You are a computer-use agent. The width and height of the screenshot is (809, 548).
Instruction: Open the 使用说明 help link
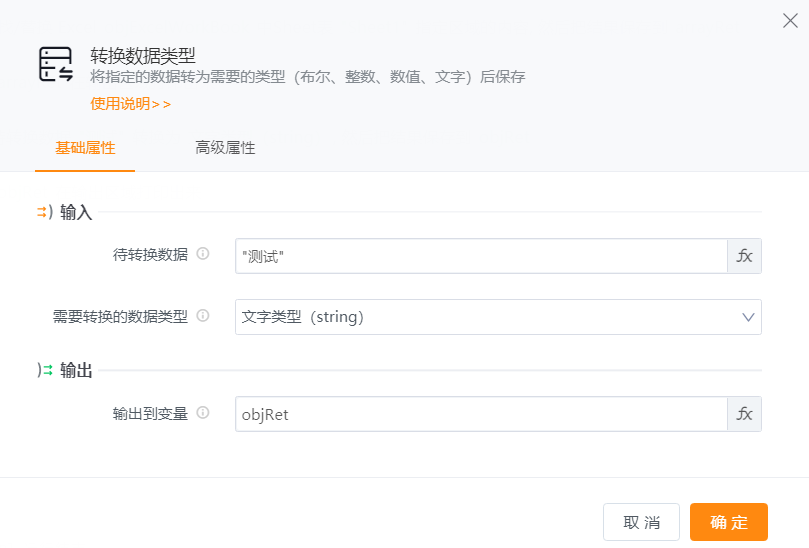[x=130, y=103]
